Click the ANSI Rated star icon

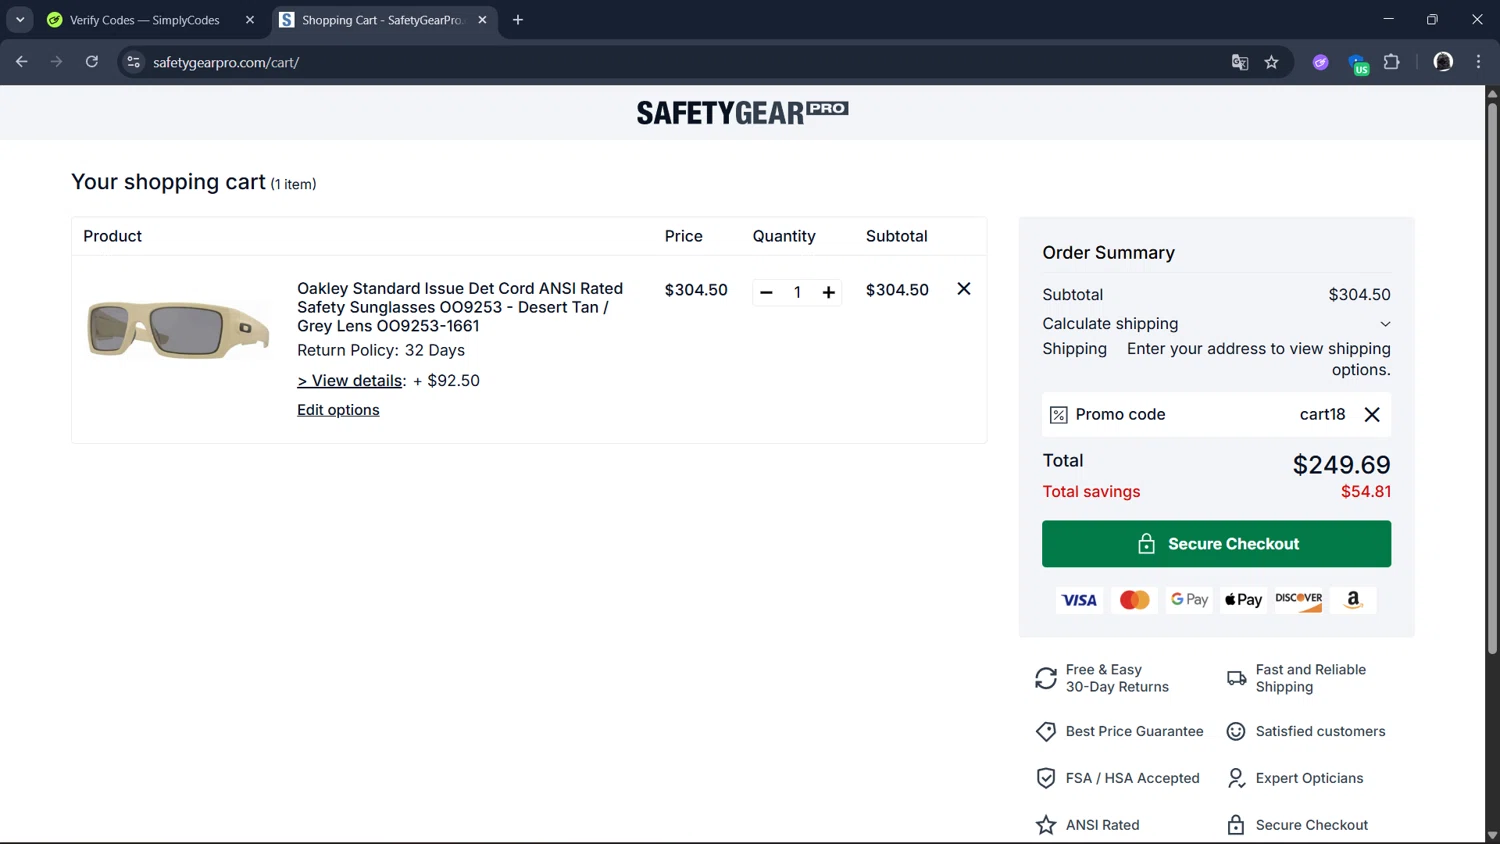(x=1046, y=825)
